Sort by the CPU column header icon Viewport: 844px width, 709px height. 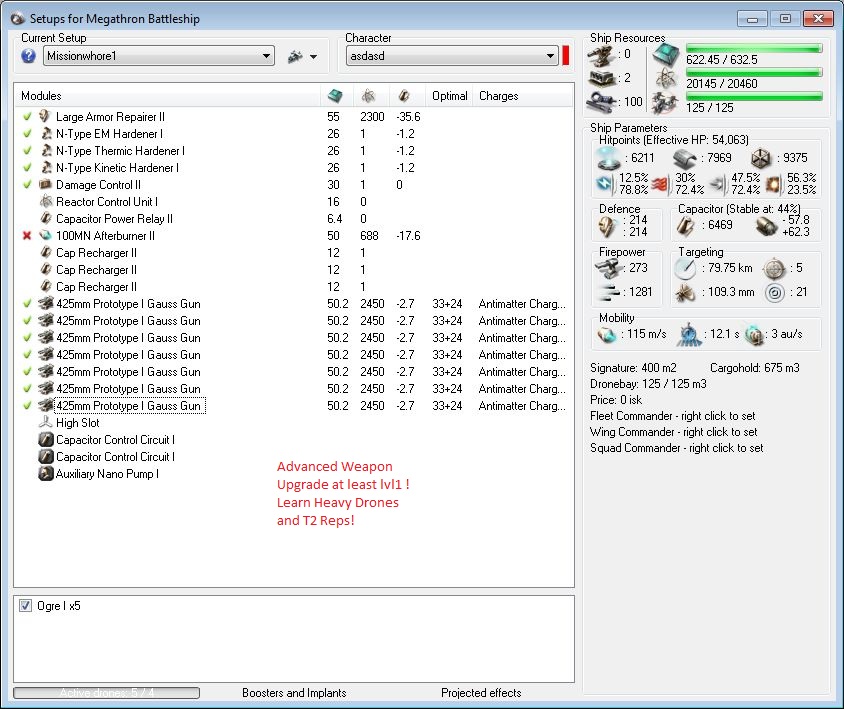tap(335, 96)
